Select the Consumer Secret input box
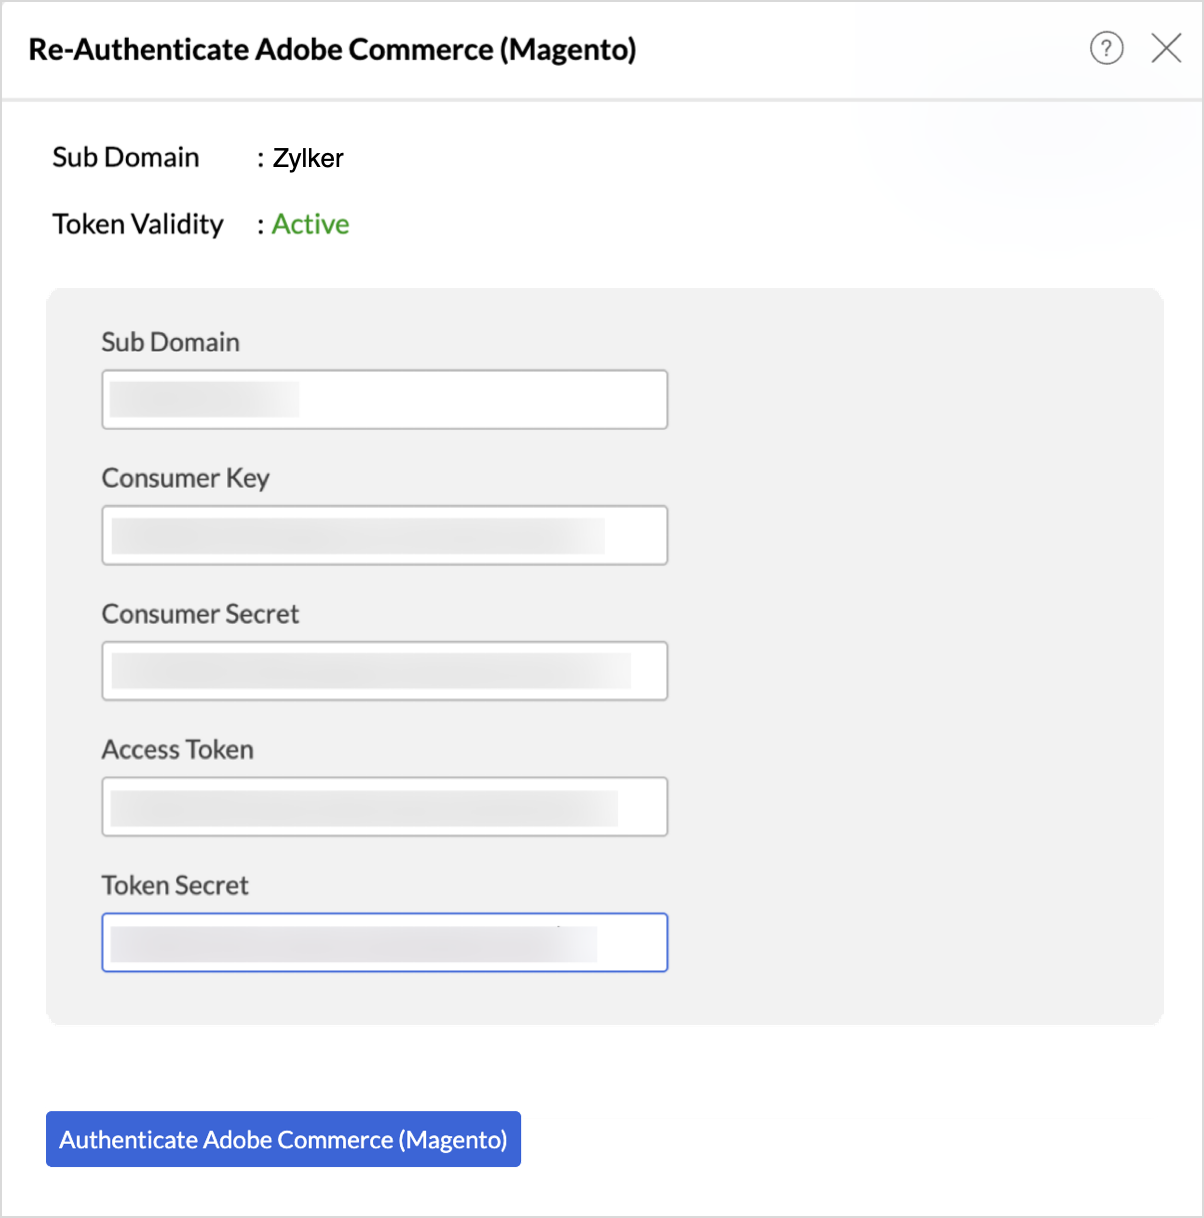1204x1218 pixels. tap(384, 671)
